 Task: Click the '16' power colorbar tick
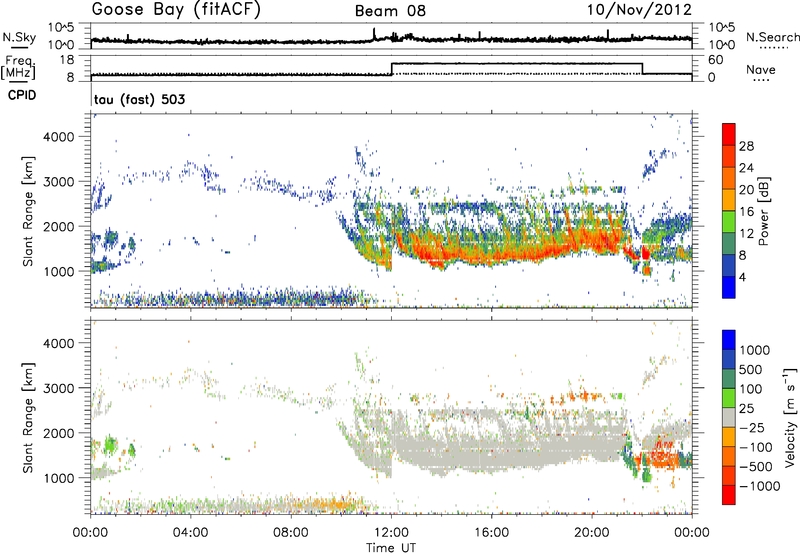pos(746,212)
